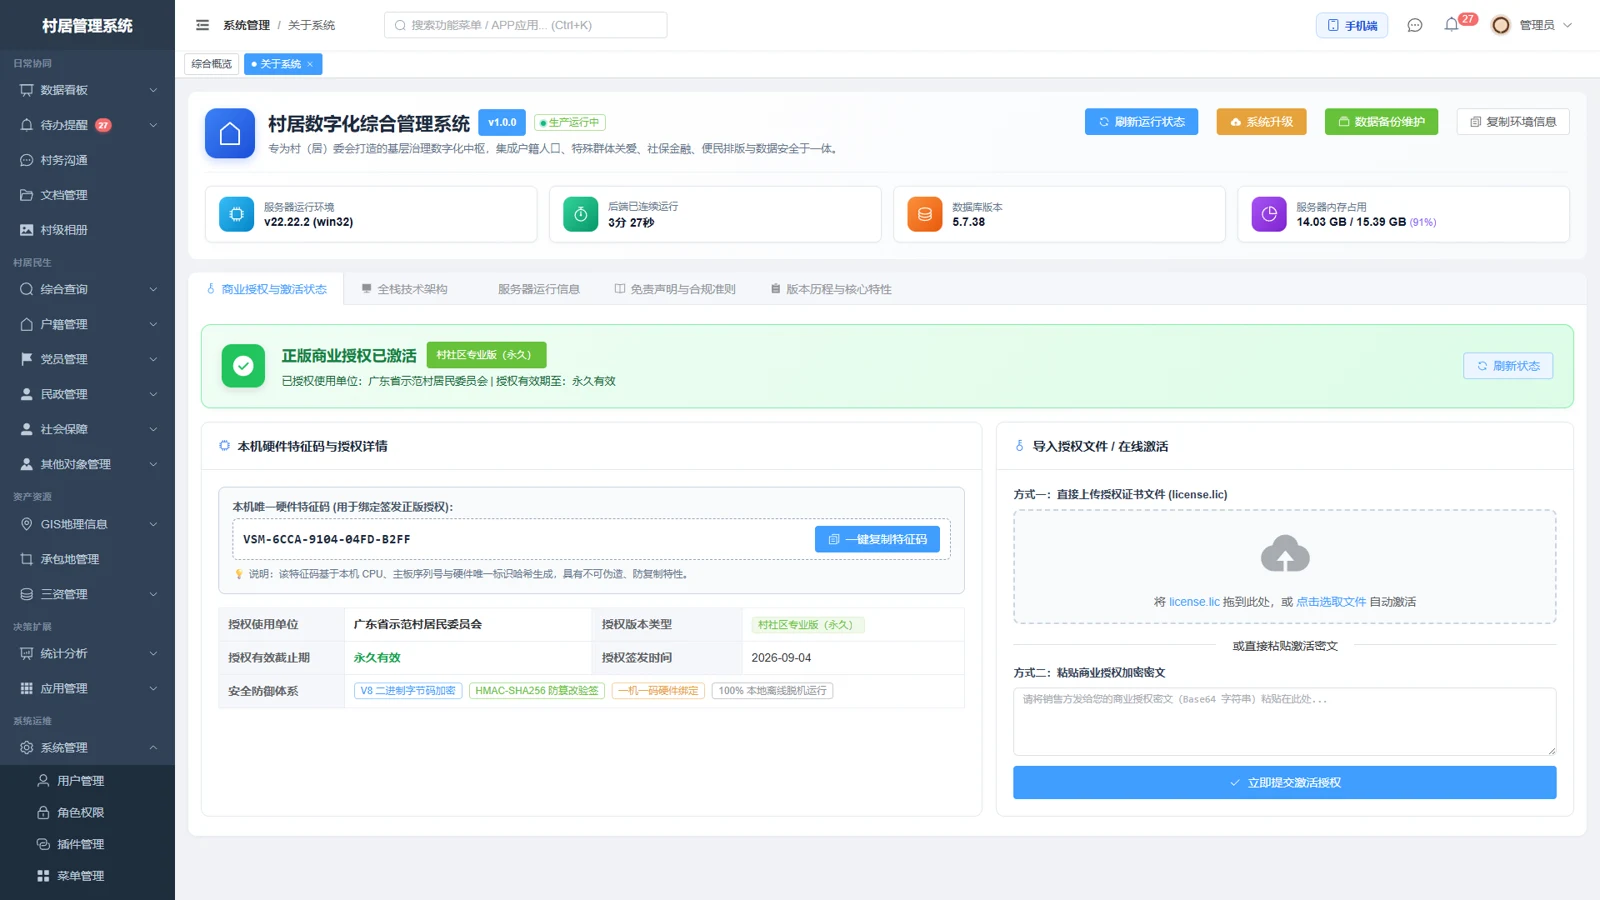The width and height of the screenshot is (1600, 900).
Task: Expand the 综合查询 sidebar menu
Action: (87, 289)
